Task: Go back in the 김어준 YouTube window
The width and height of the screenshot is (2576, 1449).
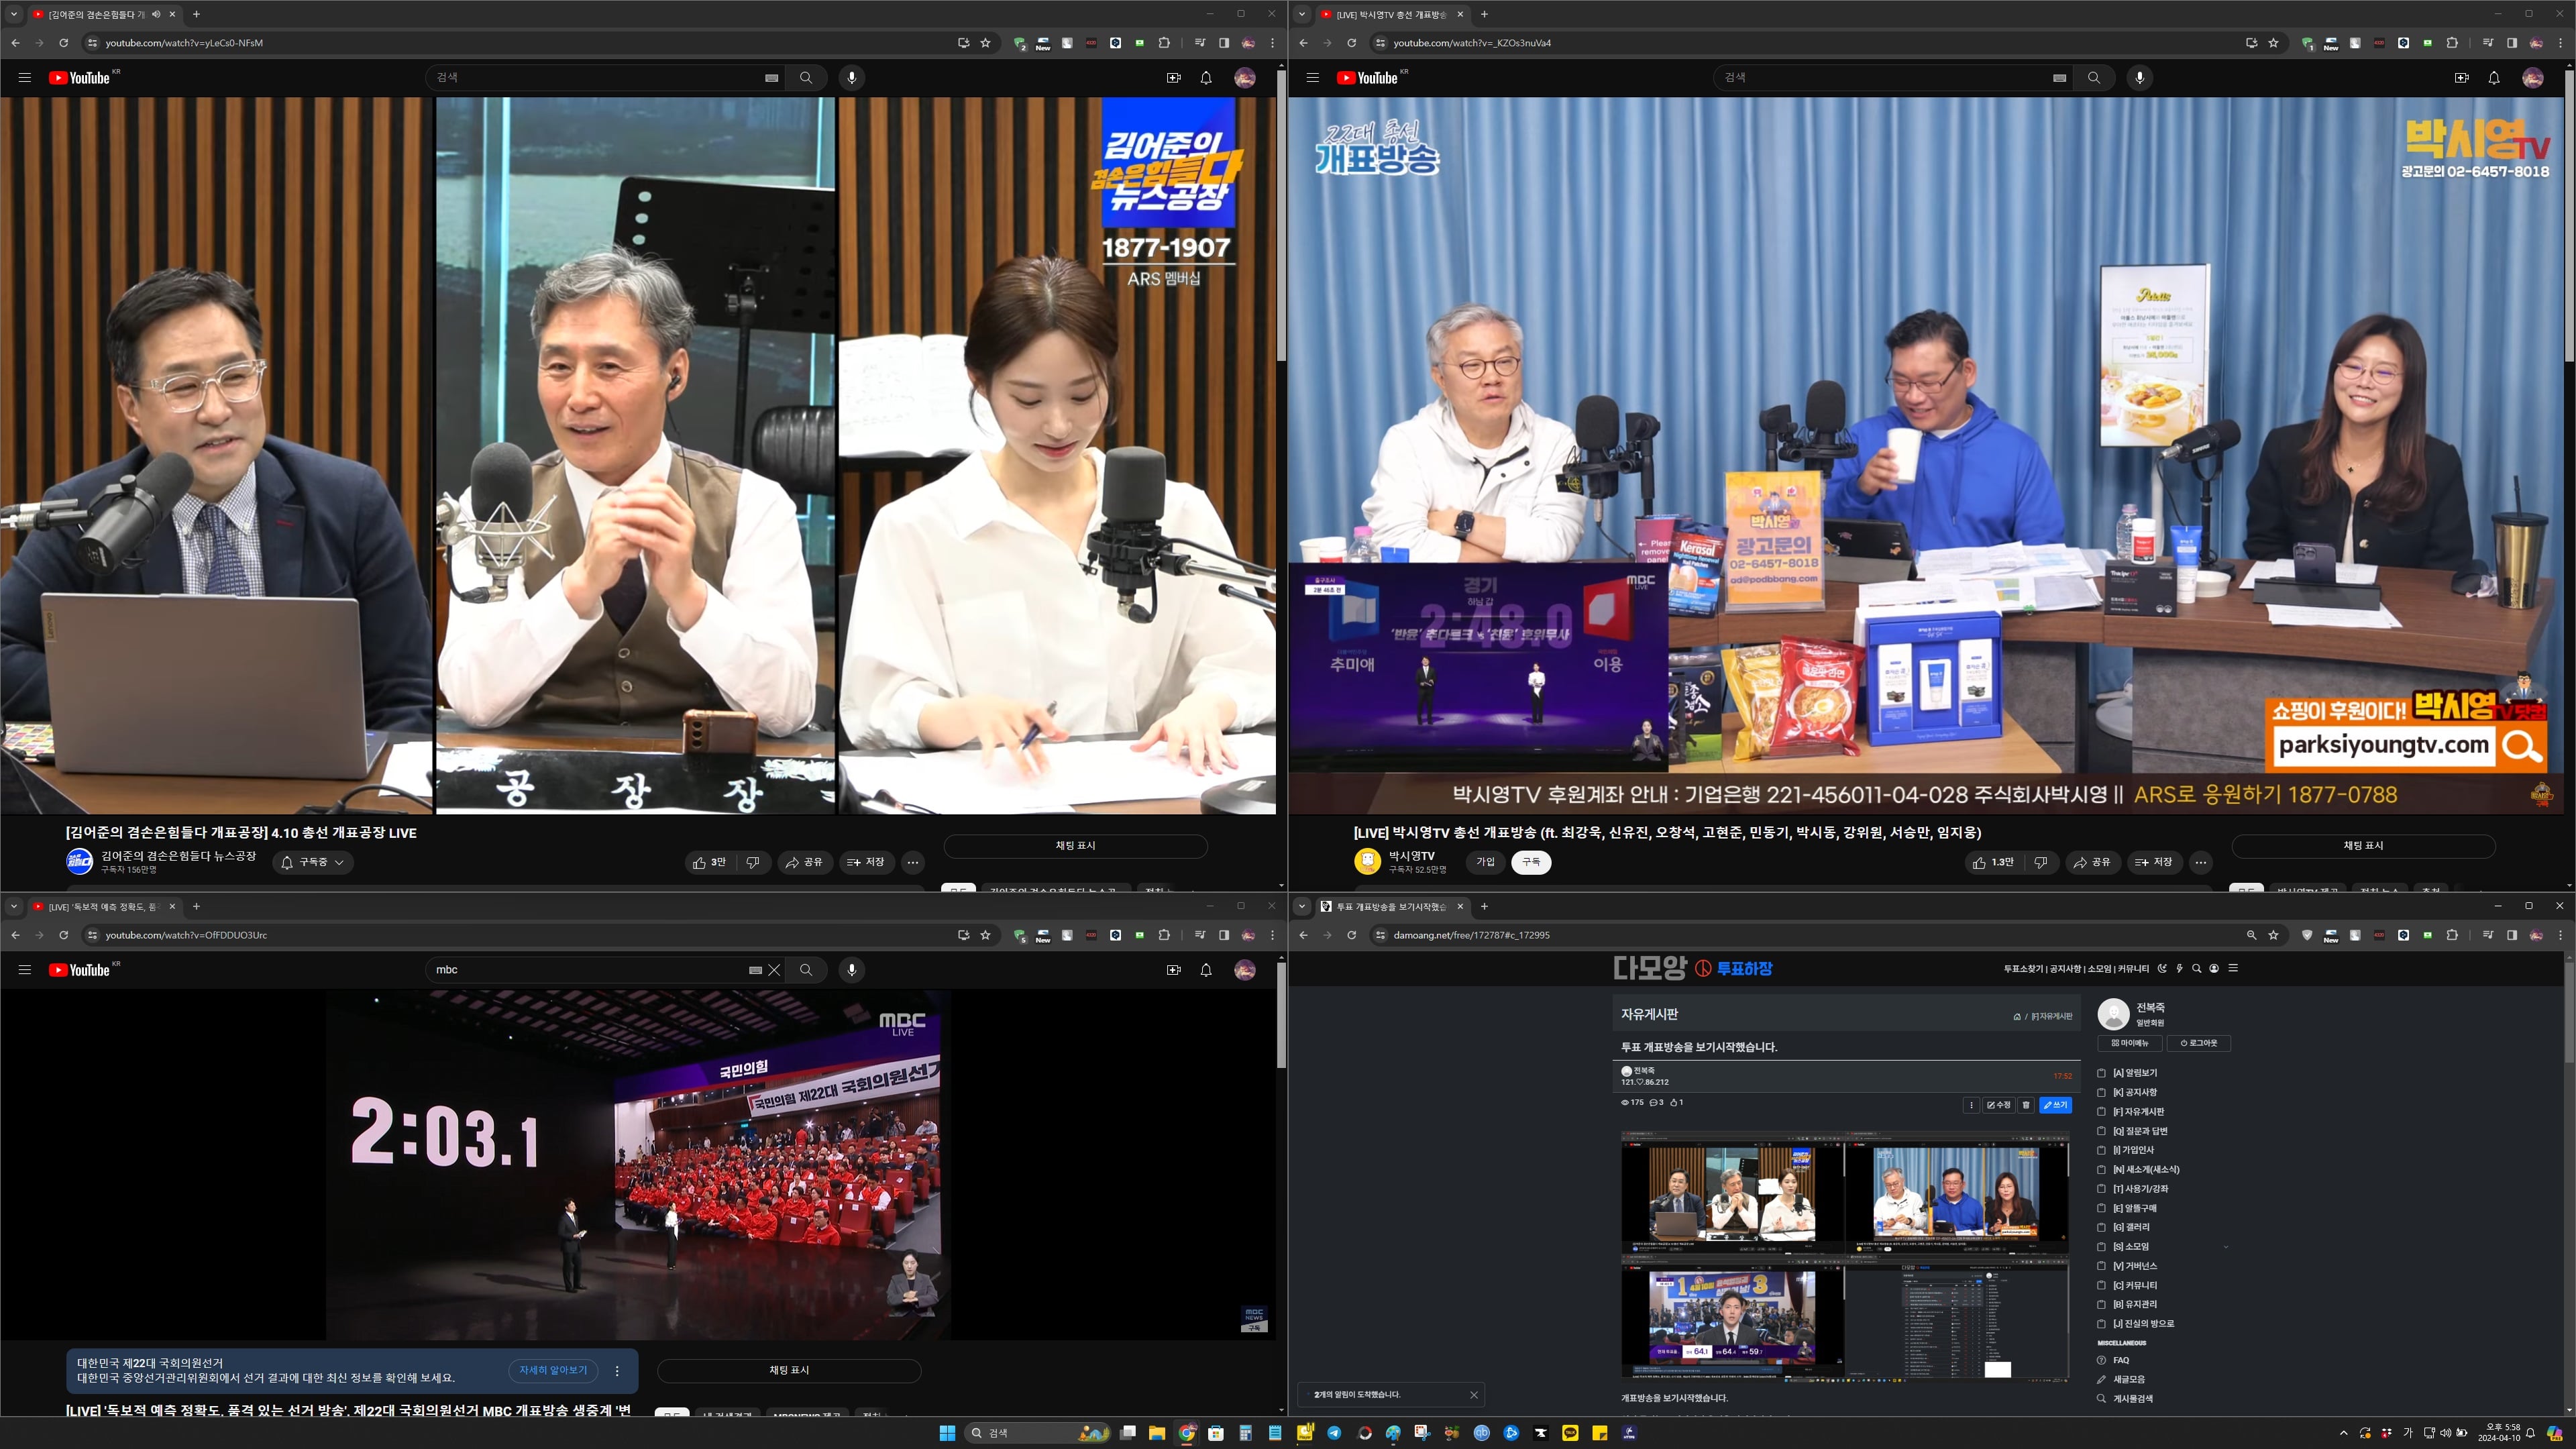Action: [15, 43]
